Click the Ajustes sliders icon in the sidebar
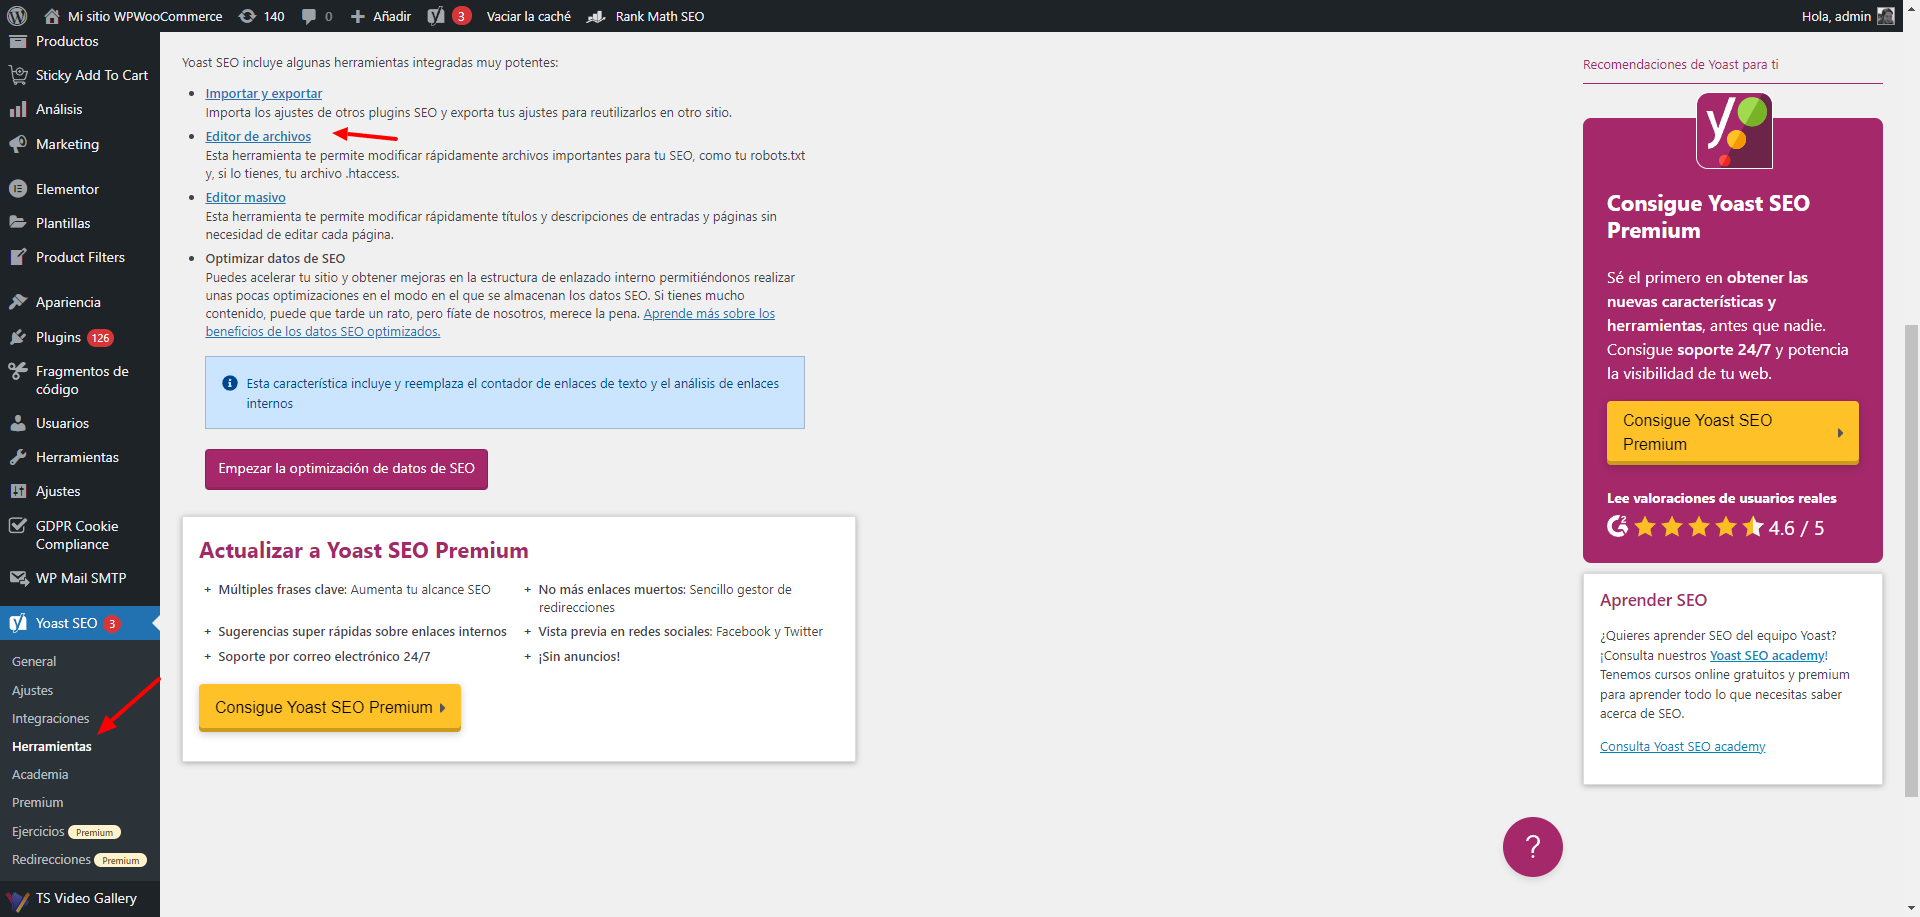This screenshot has width=1920, height=917. [18, 491]
